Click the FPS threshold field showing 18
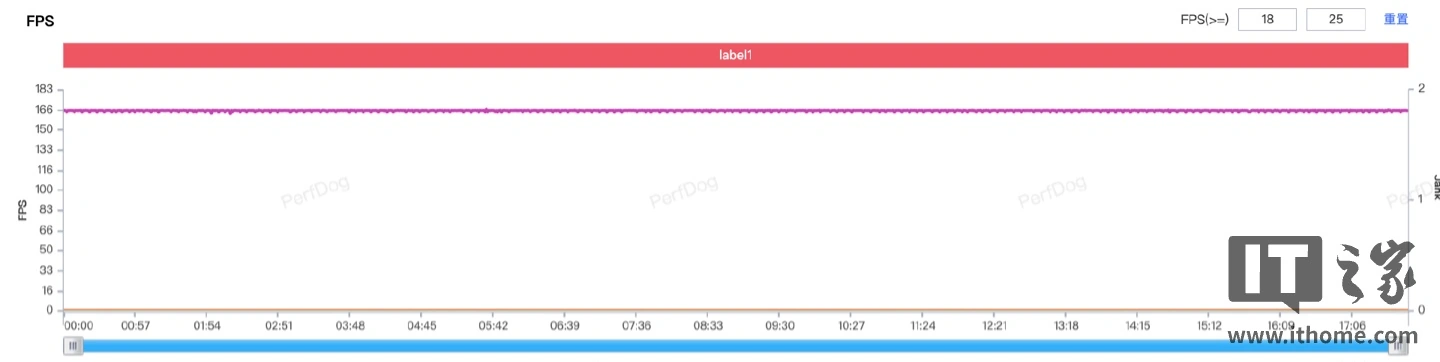 [1267, 19]
